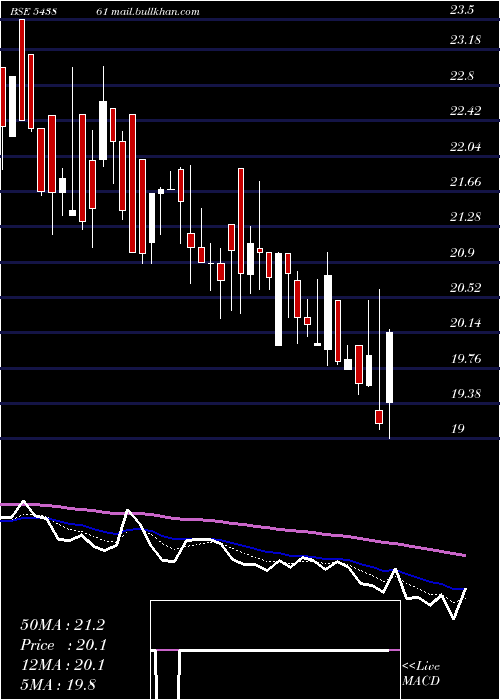Click the 23.5 price axis label
500x700 pixels.
tap(464, 11)
